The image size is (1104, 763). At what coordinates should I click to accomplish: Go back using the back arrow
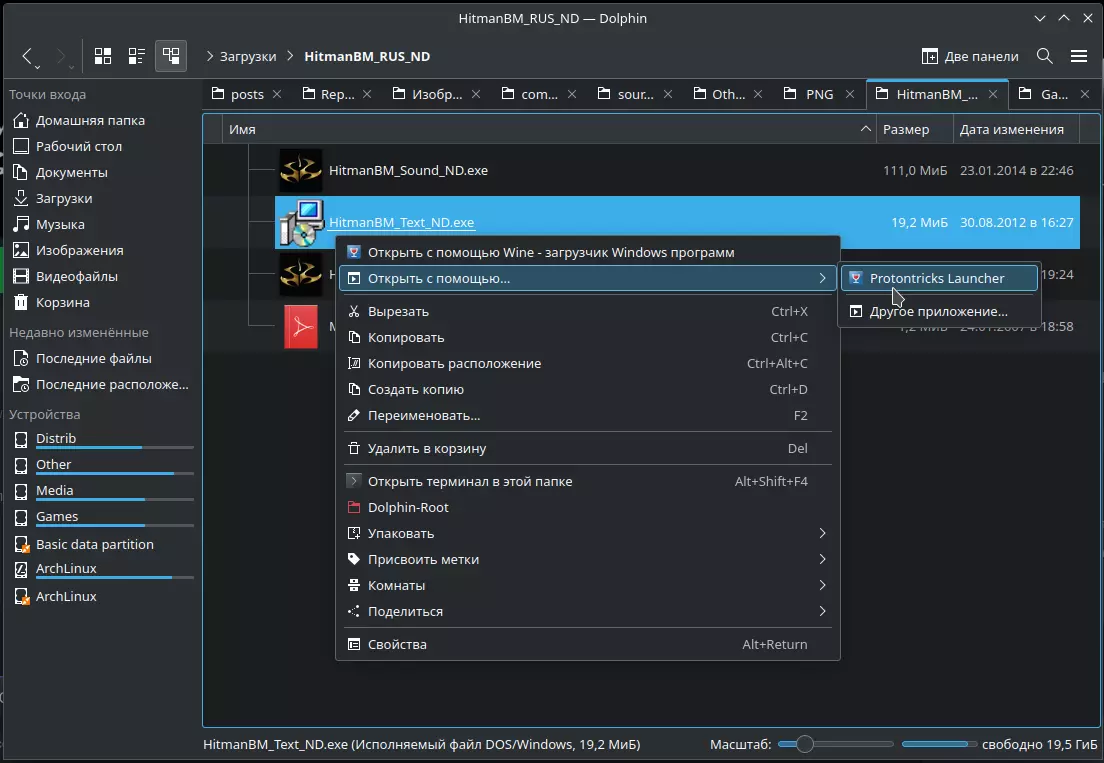(27, 56)
